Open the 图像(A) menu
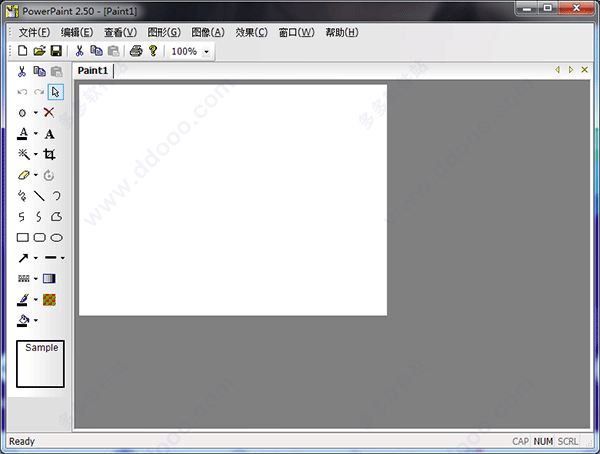The width and height of the screenshot is (600, 454). [208, 32]
